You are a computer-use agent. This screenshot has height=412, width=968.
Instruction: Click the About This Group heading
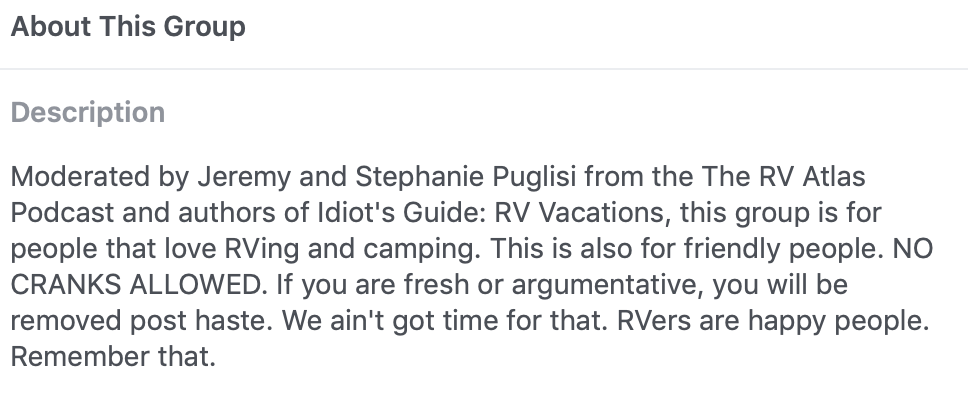tap(128, 26)
